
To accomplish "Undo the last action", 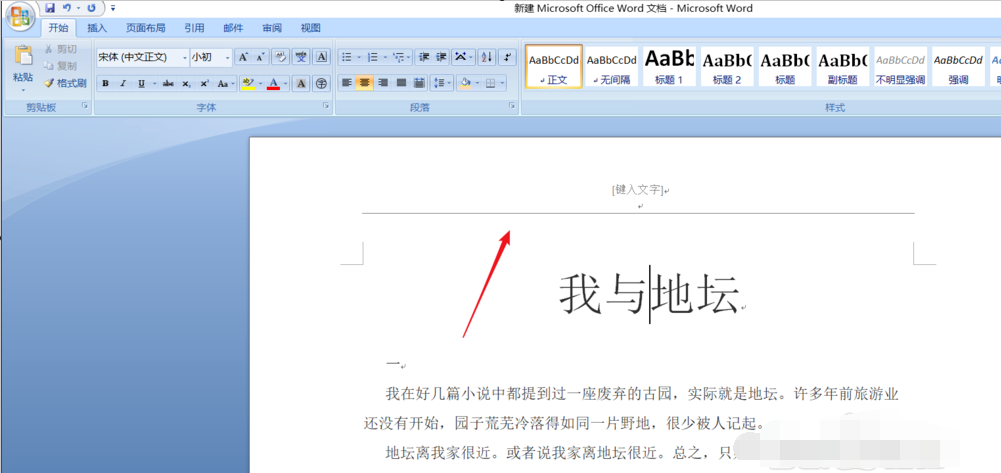I will pyautogui.click(x=66, y=8).
